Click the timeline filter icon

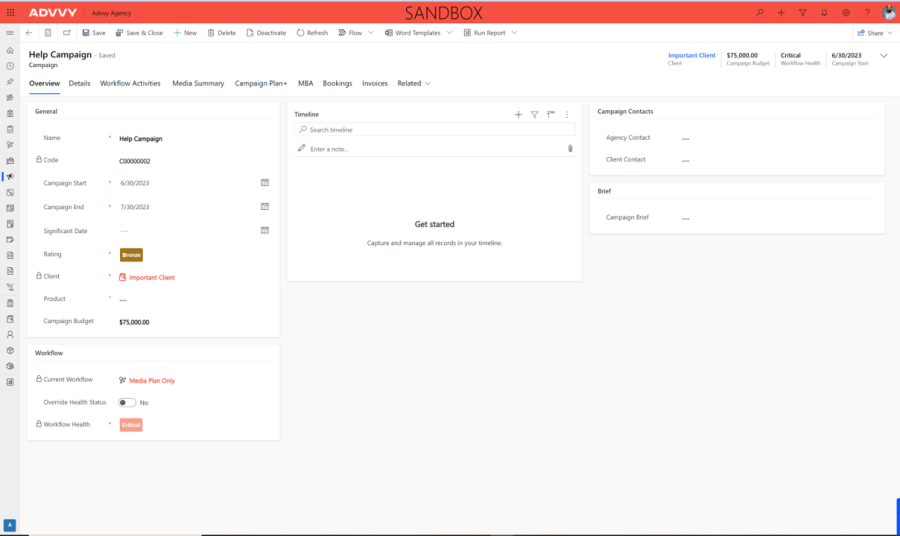(534, 115)
